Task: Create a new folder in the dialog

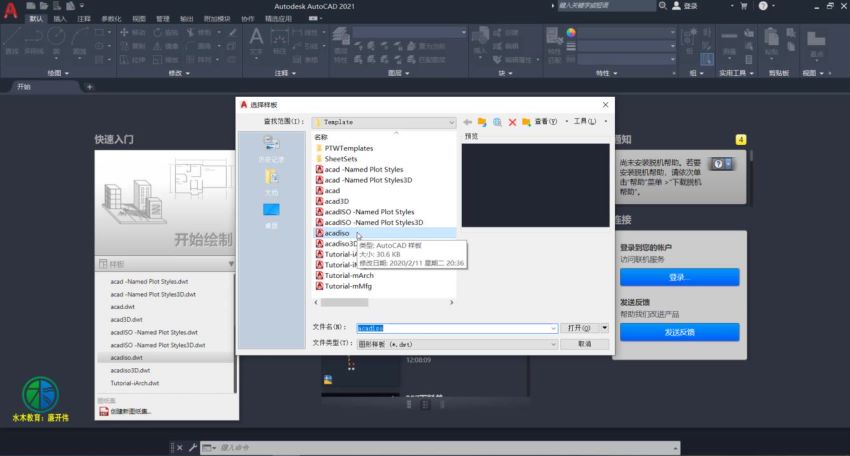Action: point(526,122)
